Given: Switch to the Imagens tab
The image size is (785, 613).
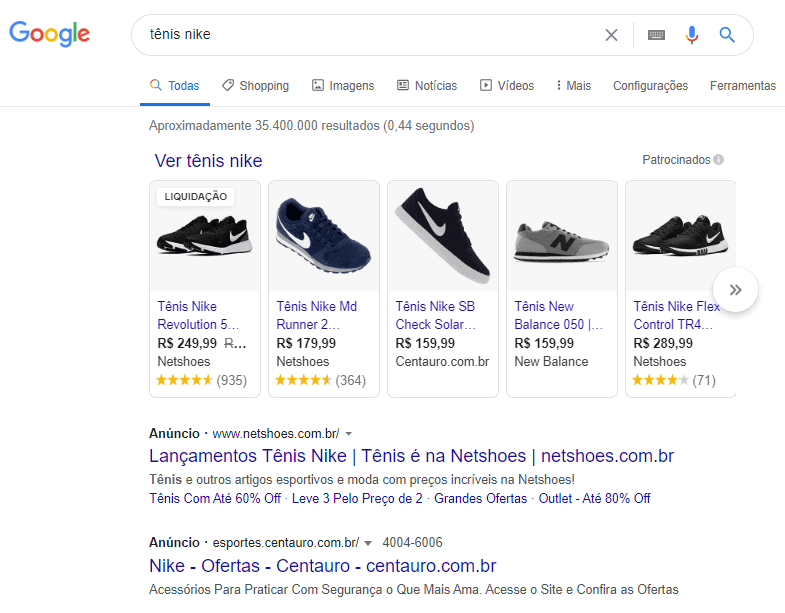Looking at the screenshot, I should 343,86.
